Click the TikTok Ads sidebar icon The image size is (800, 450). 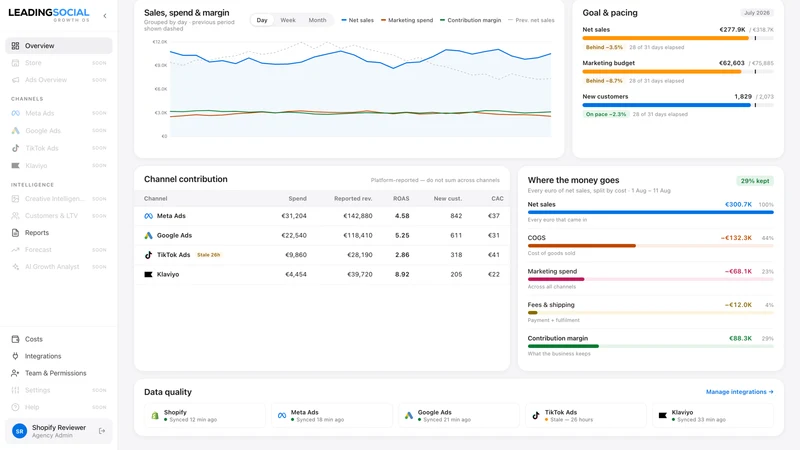click(15, 148)
